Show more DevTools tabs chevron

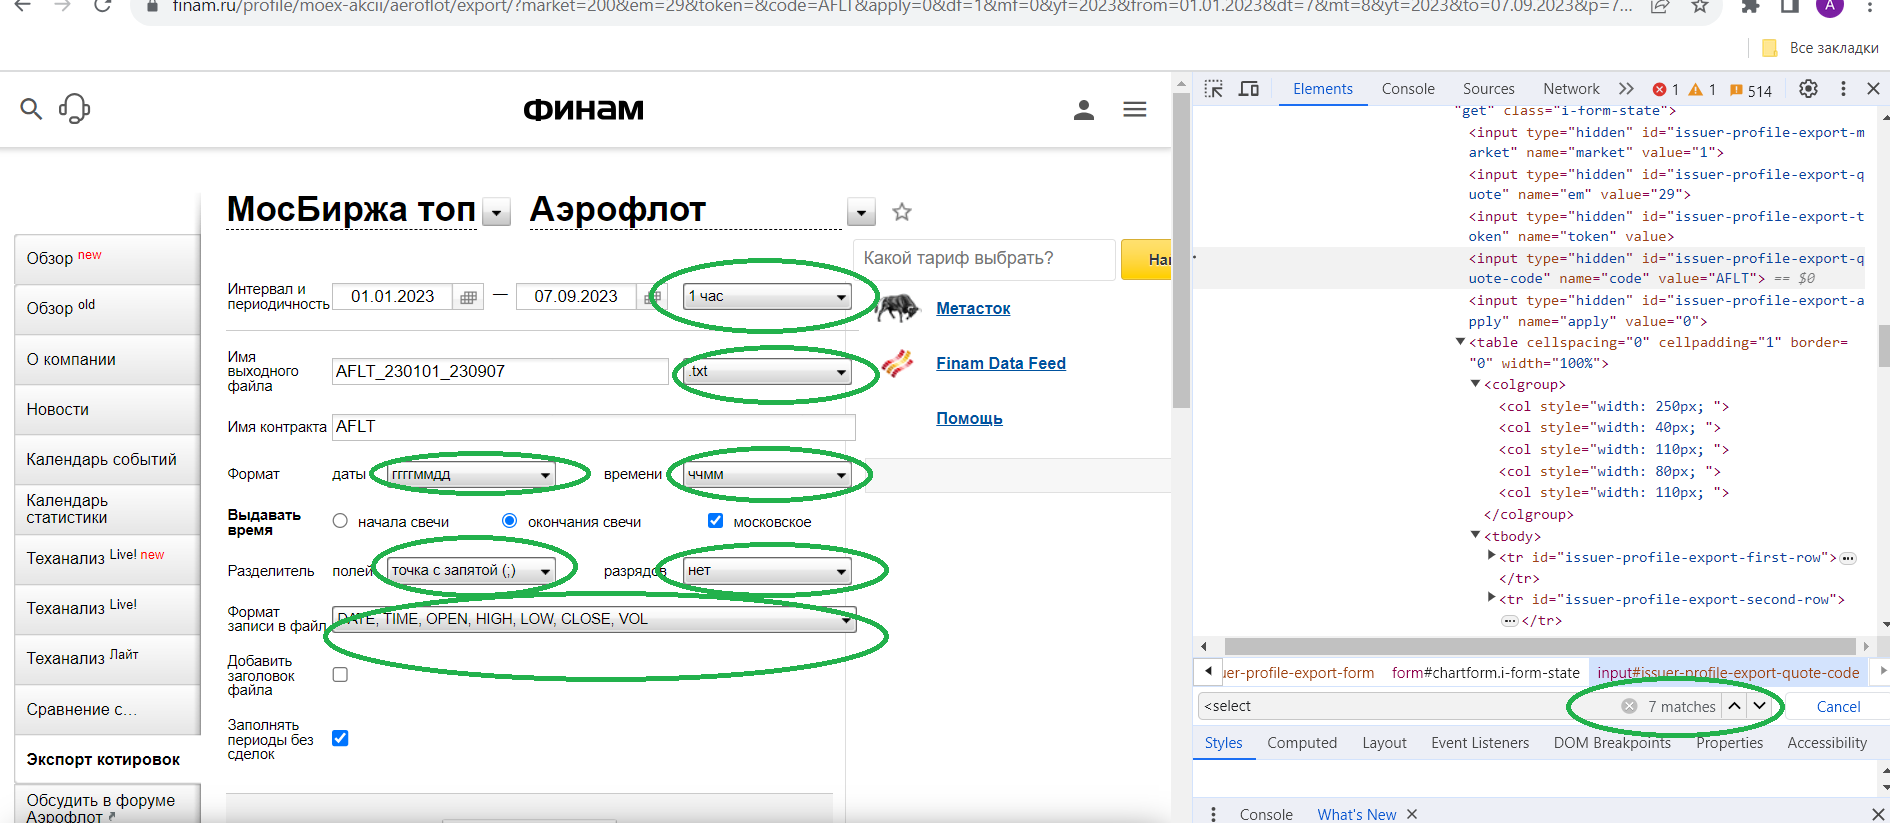(1626, 89)
